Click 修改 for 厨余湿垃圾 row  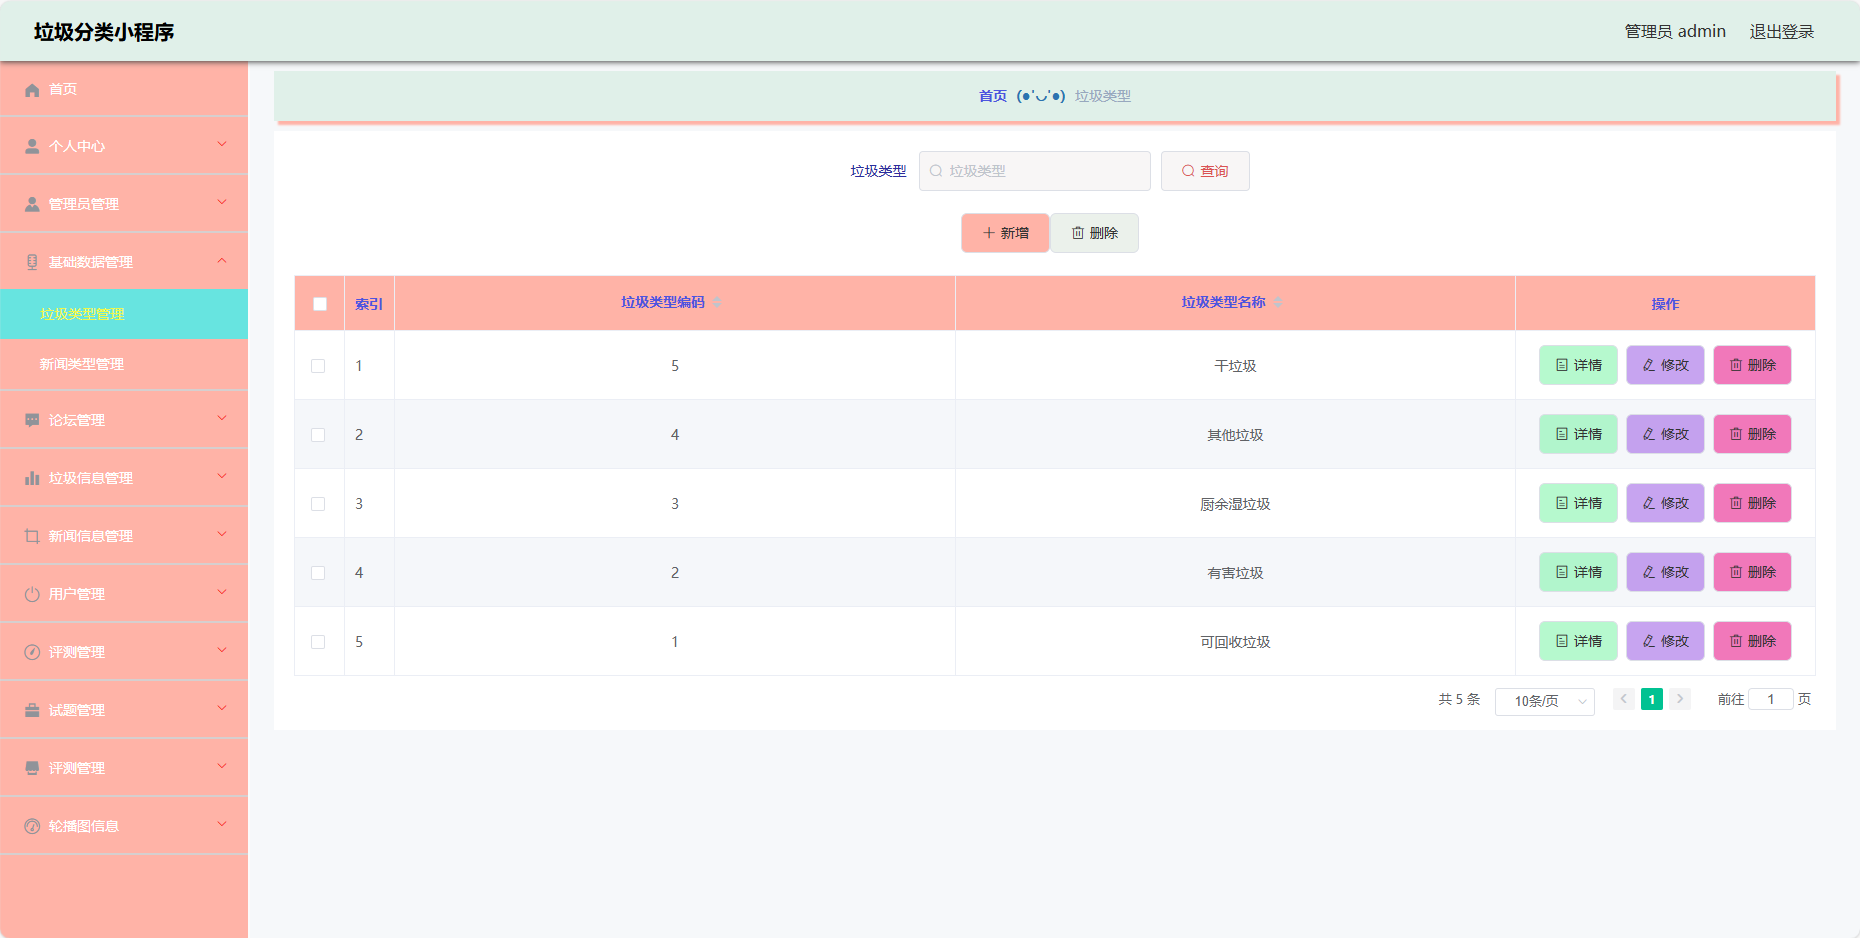pos(1665,503)
